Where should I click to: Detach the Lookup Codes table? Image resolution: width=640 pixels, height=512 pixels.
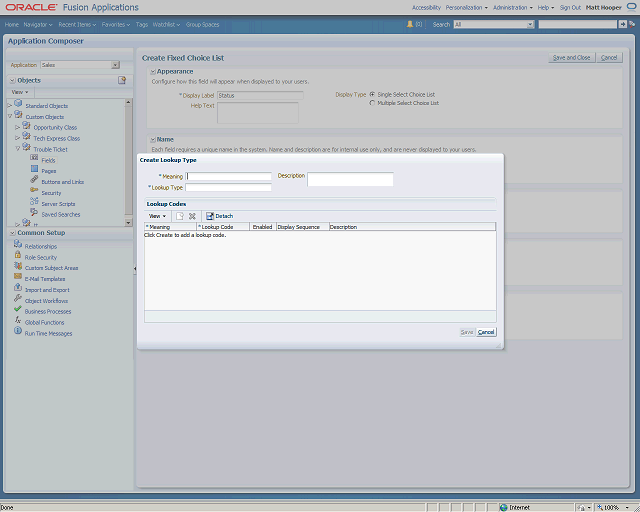[220, 216]
